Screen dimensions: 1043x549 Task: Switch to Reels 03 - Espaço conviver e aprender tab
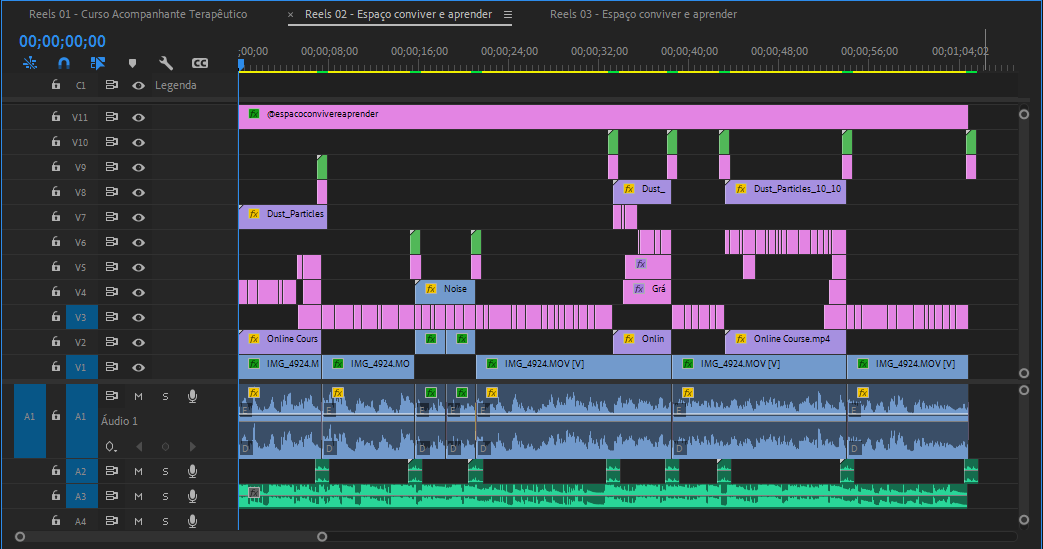(x=643, y=14)
